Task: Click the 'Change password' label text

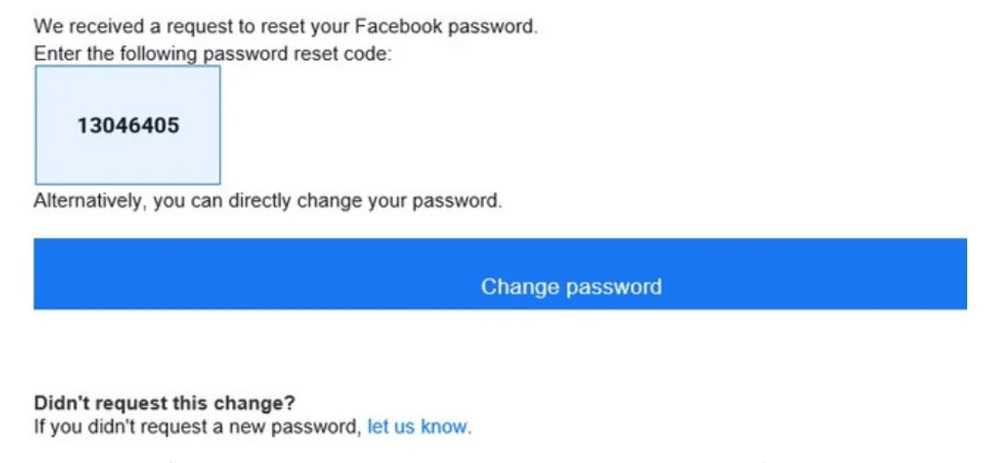Action: click(571, 286)
